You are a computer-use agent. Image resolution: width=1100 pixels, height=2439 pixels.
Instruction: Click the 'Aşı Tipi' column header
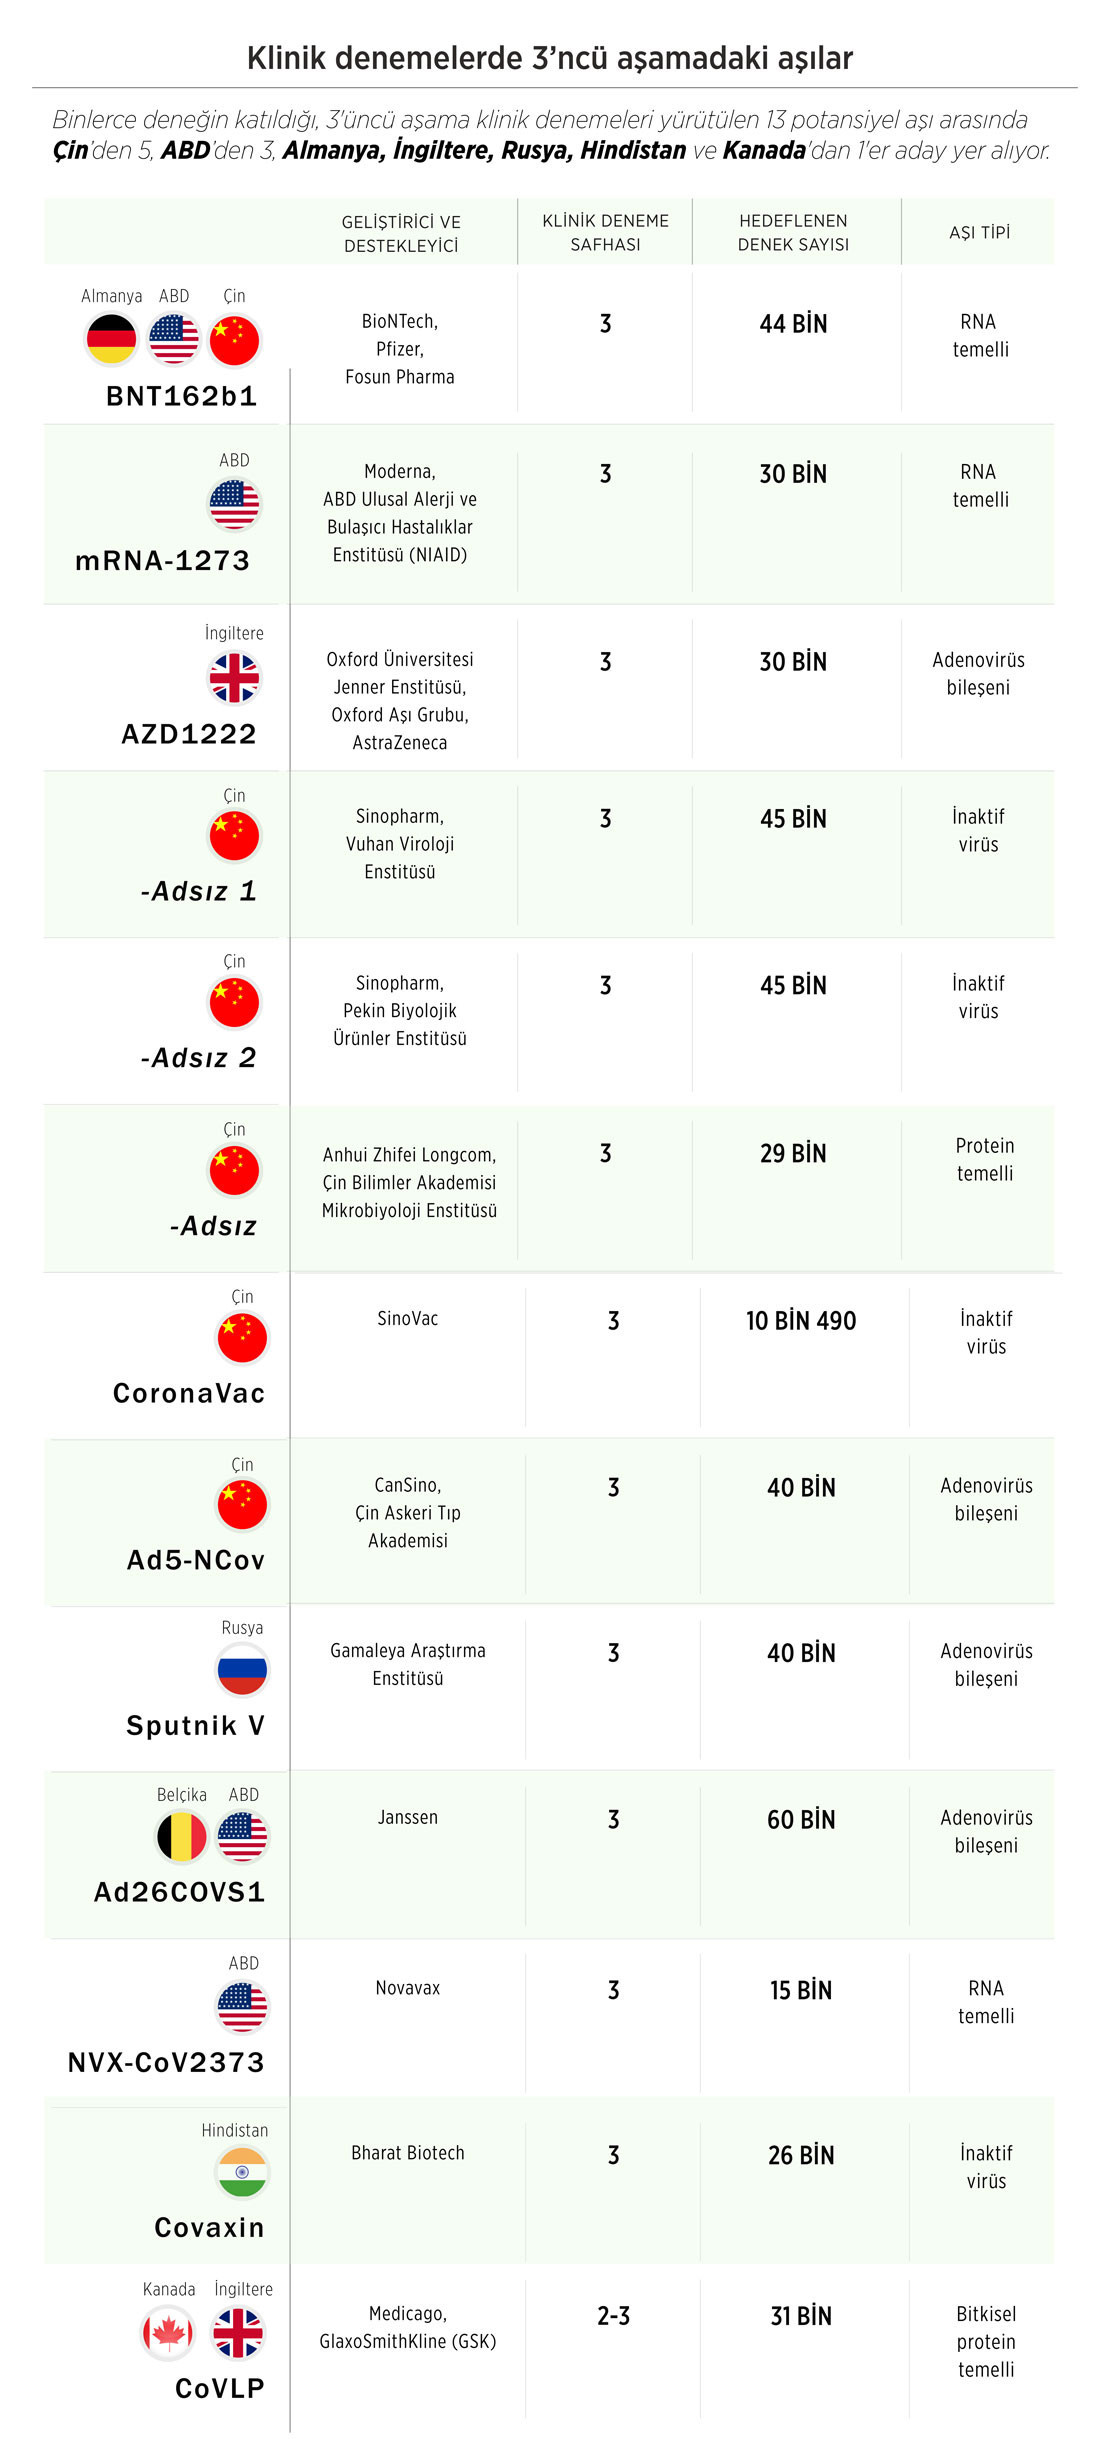point(980,233)
